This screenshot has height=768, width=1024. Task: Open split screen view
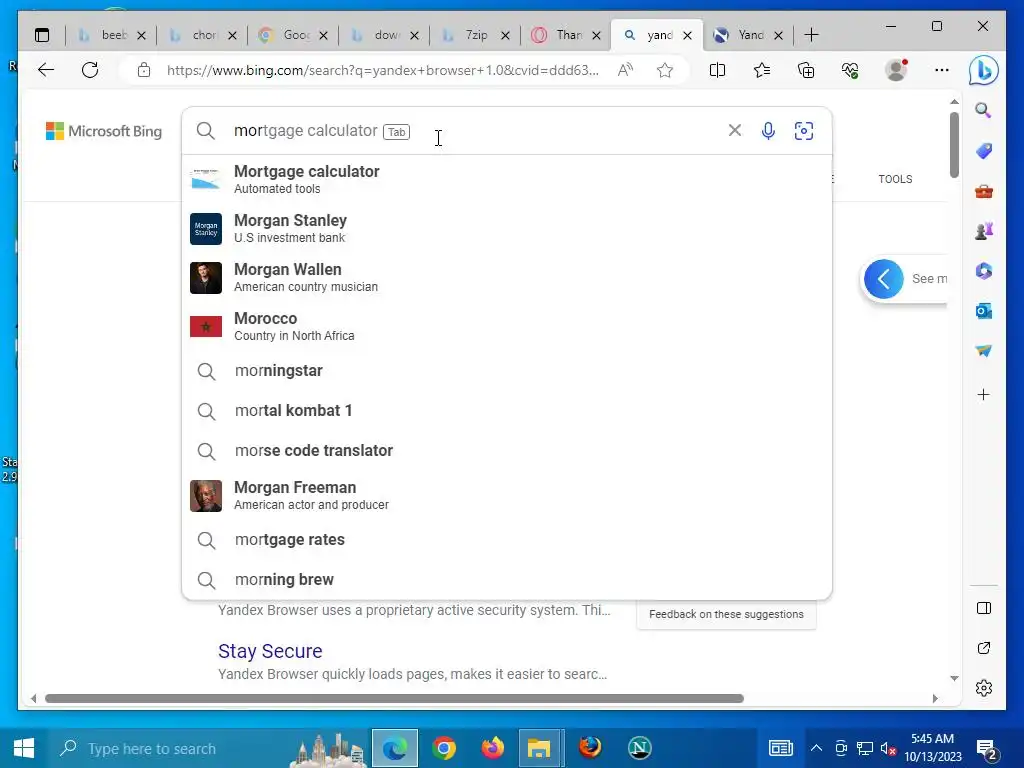pos(717,70)
